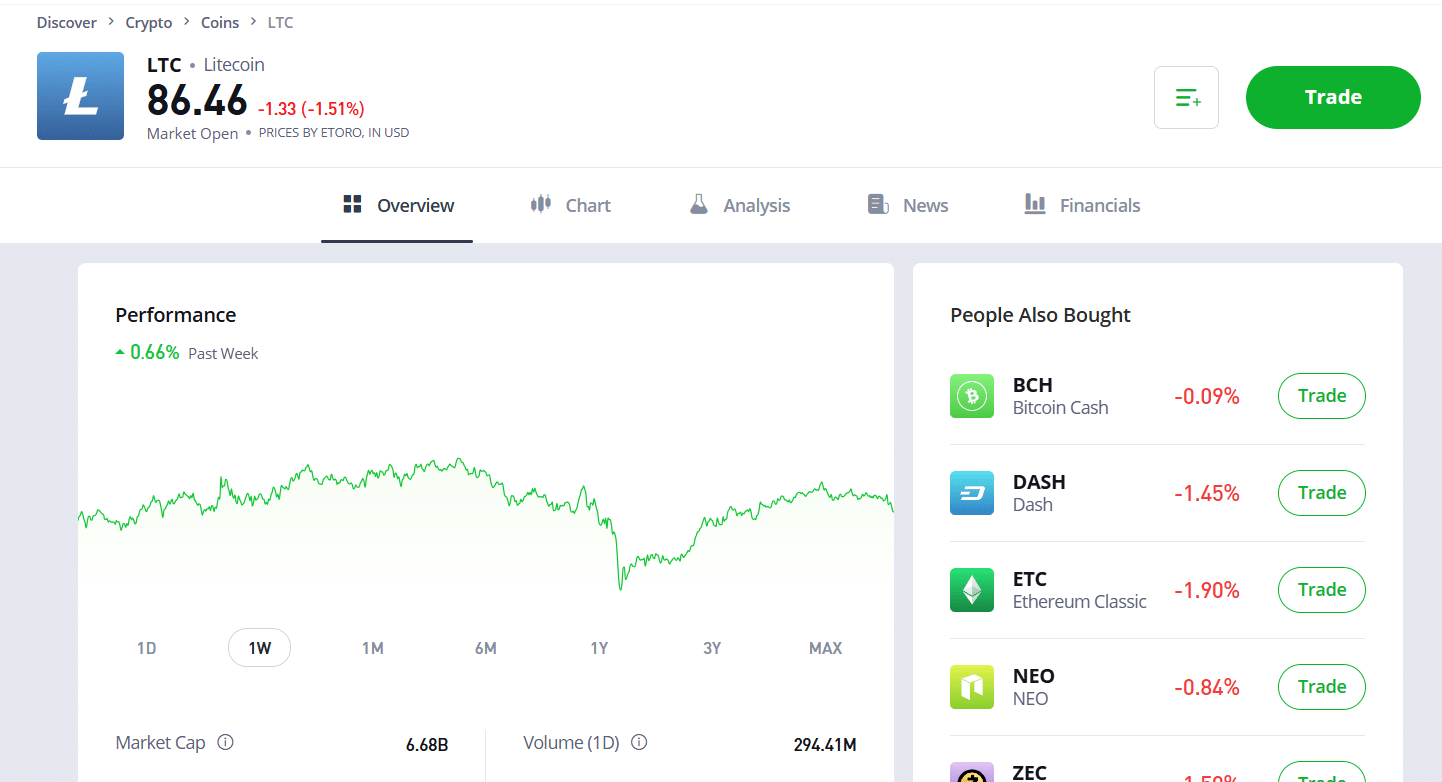1442x782 pixels.
Task: Select the 1D performance range
Action: (147, 648)
